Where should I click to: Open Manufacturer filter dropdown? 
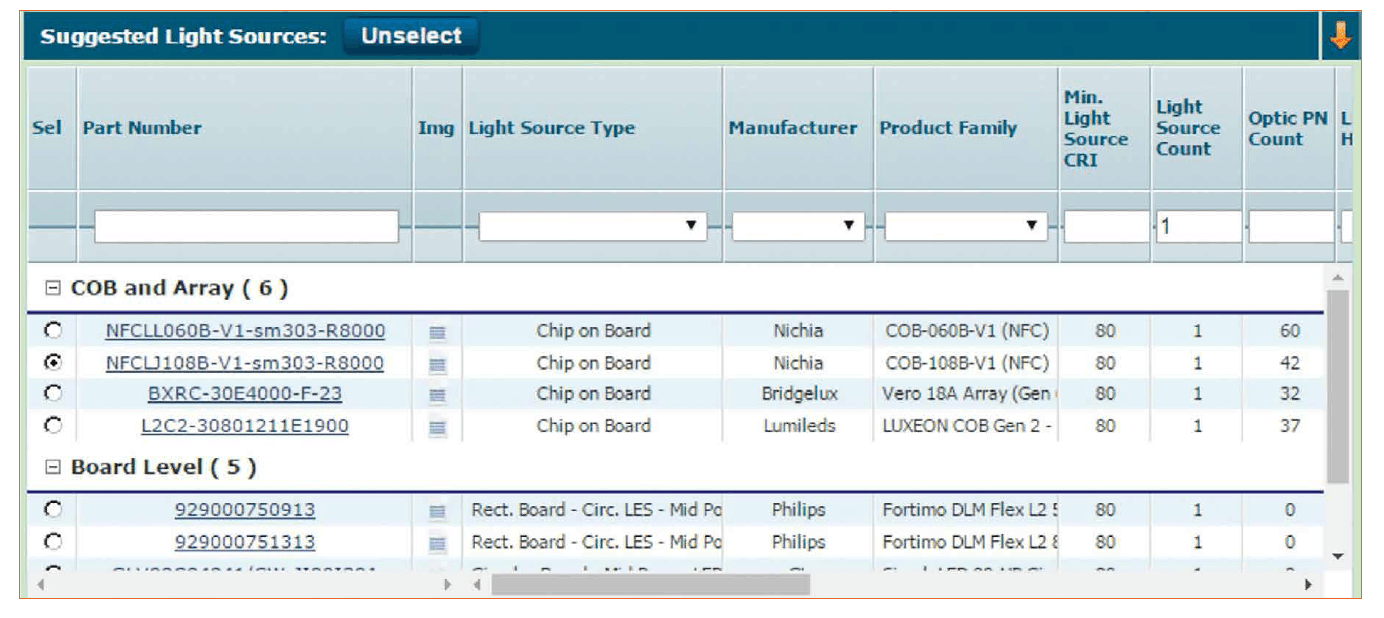coord(798,226)
